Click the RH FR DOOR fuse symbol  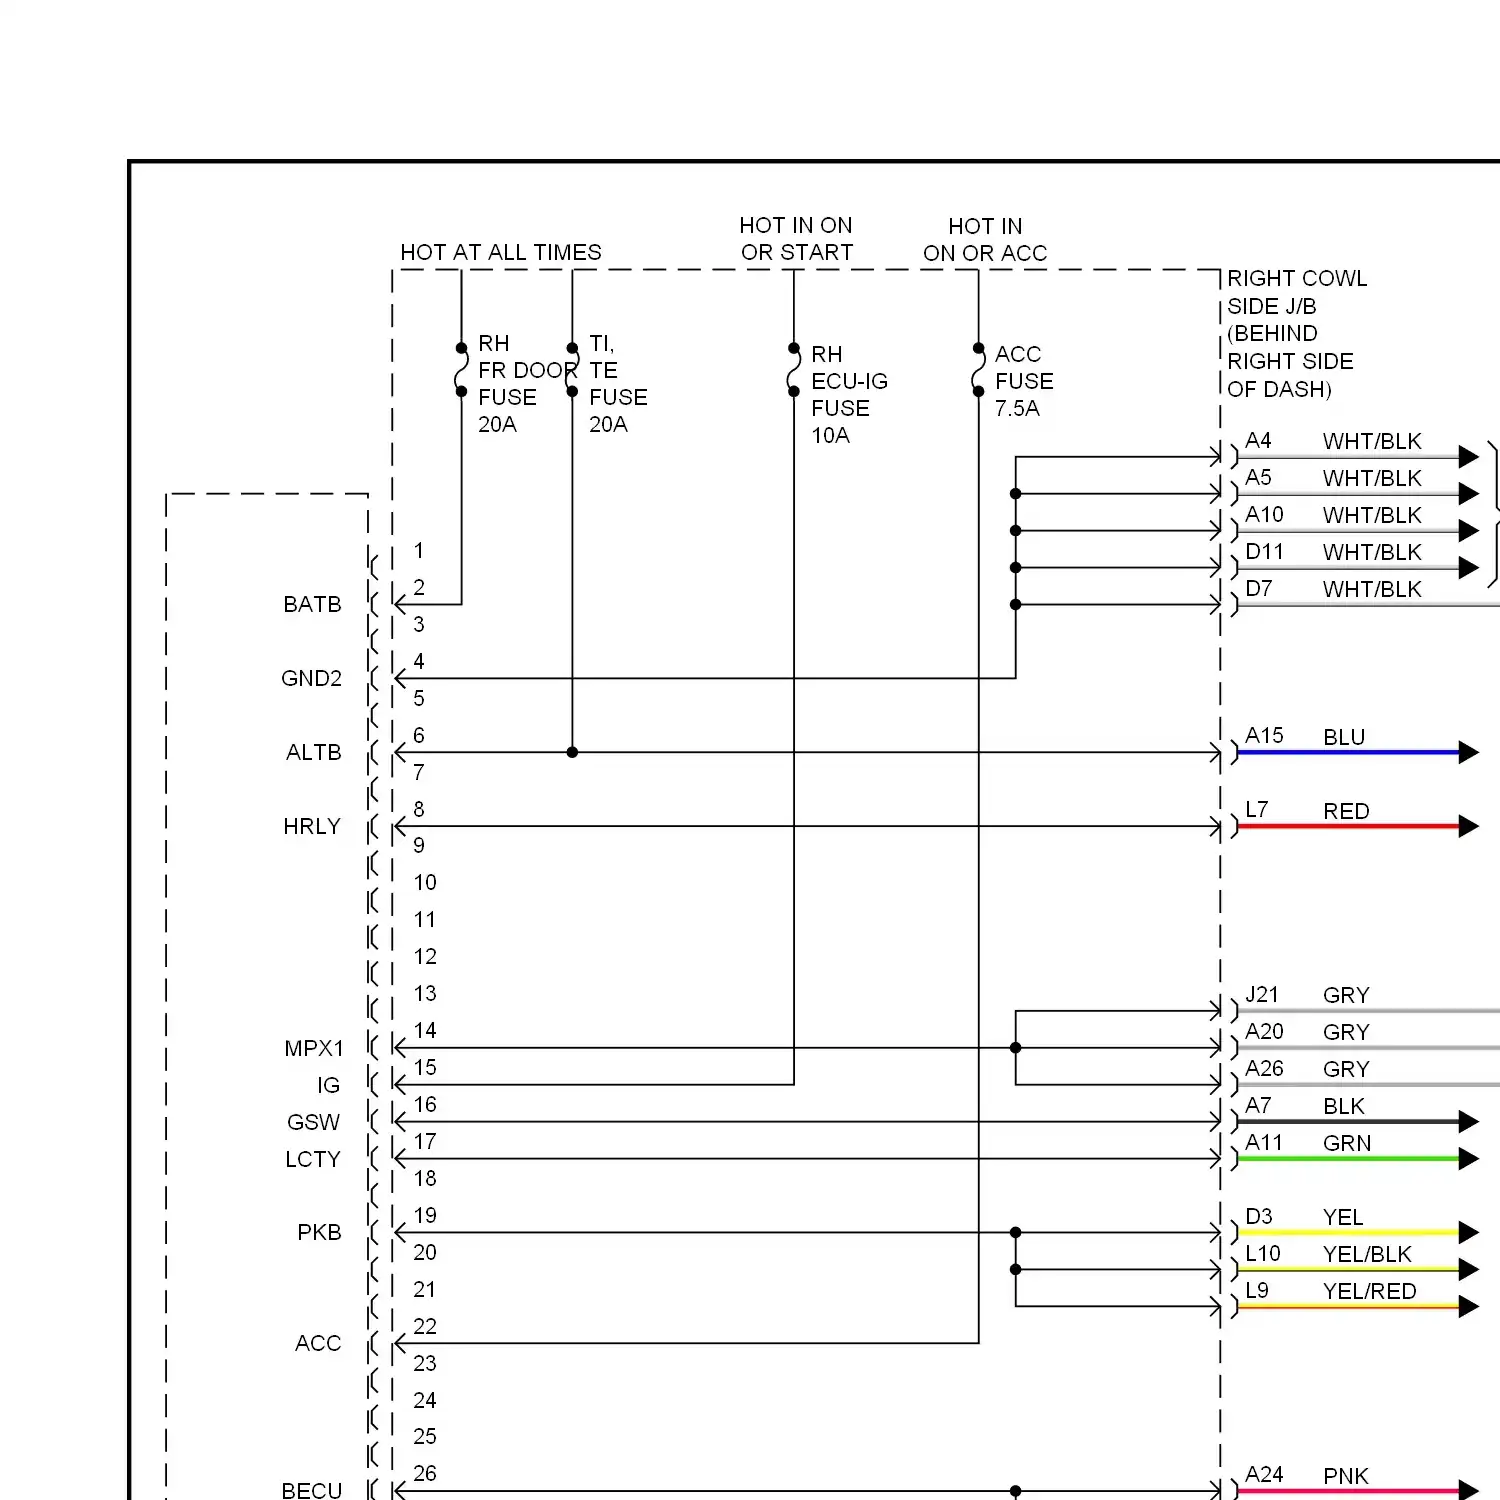[x=461, y=370]
